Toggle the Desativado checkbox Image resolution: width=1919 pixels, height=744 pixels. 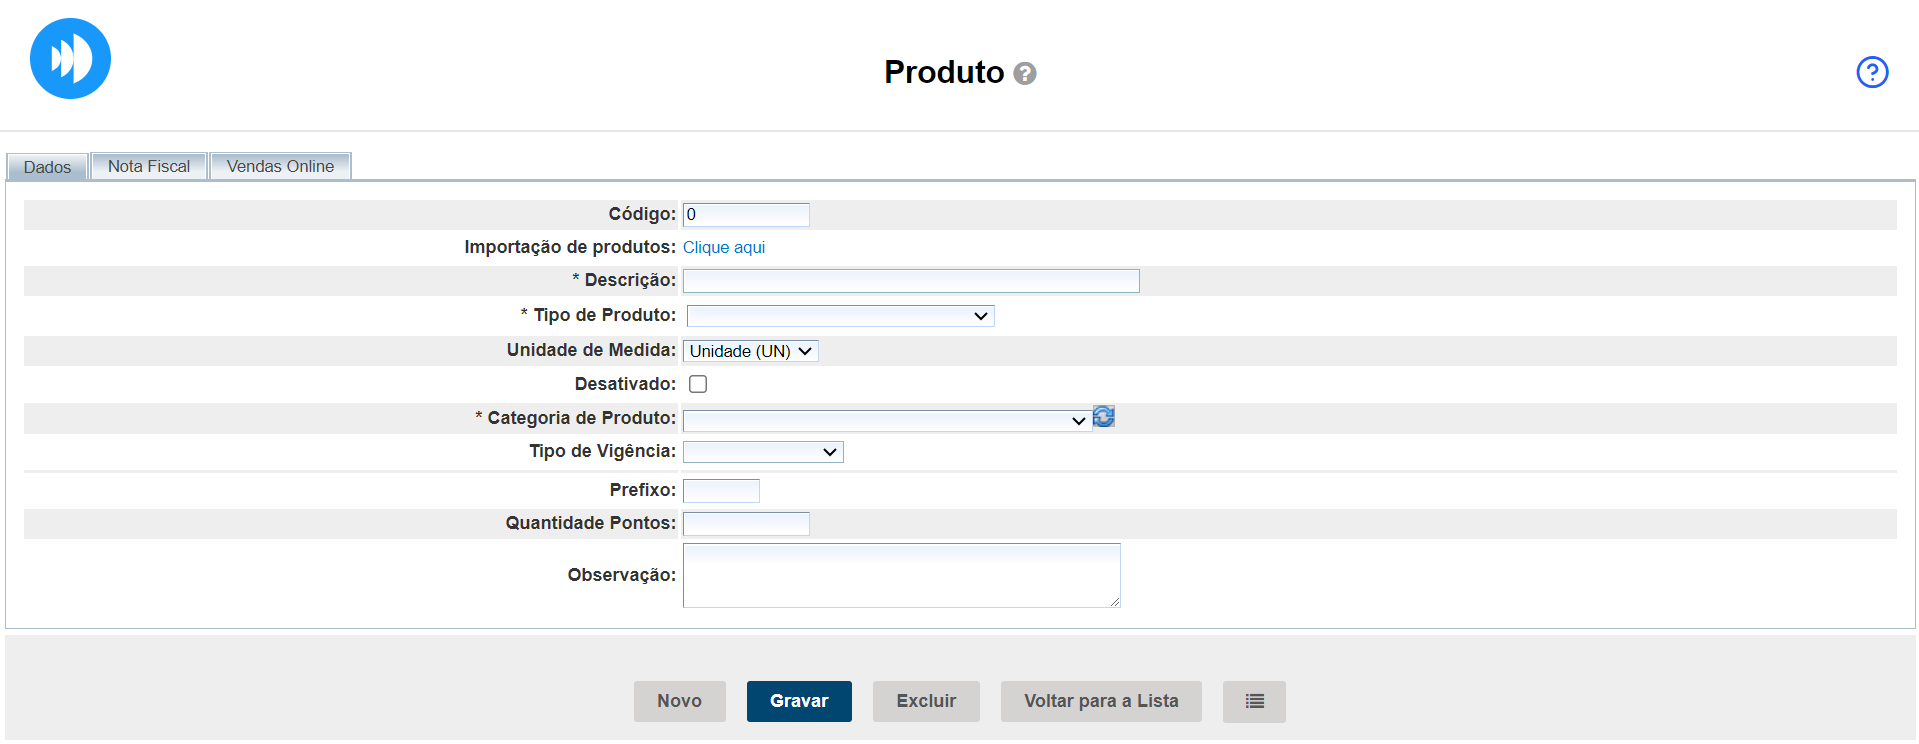tap(698, 384)
